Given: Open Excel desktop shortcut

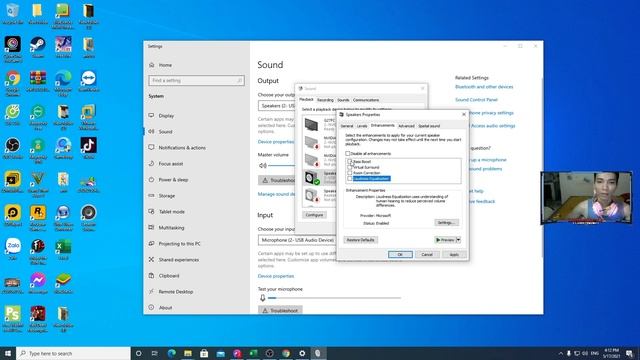Looking at the screenshot, I should (63, 249).
